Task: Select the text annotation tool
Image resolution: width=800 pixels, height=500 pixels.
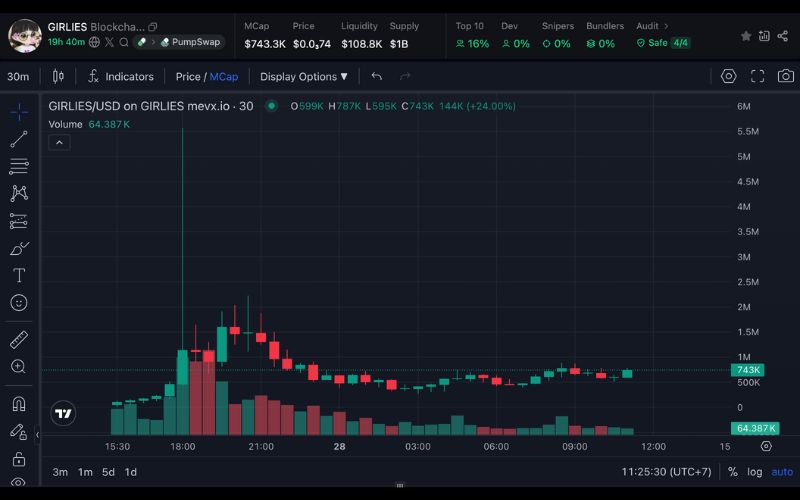Action: click(x=19, y=276)
